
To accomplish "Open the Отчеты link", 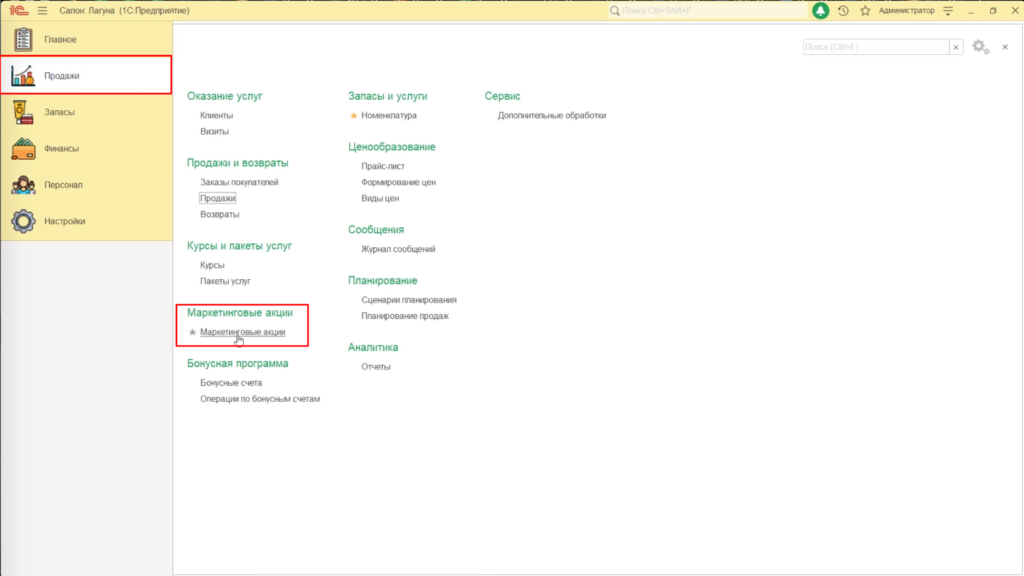I will point(376,366).
